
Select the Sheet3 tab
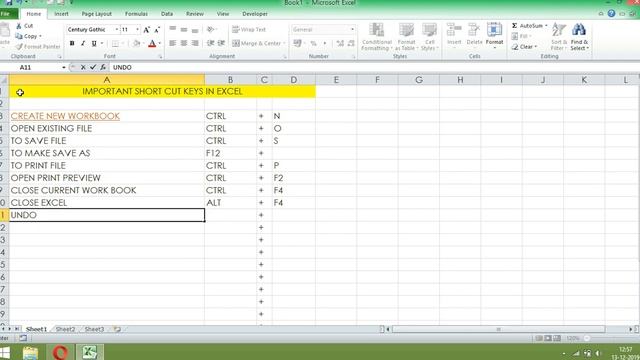[94, 329]
